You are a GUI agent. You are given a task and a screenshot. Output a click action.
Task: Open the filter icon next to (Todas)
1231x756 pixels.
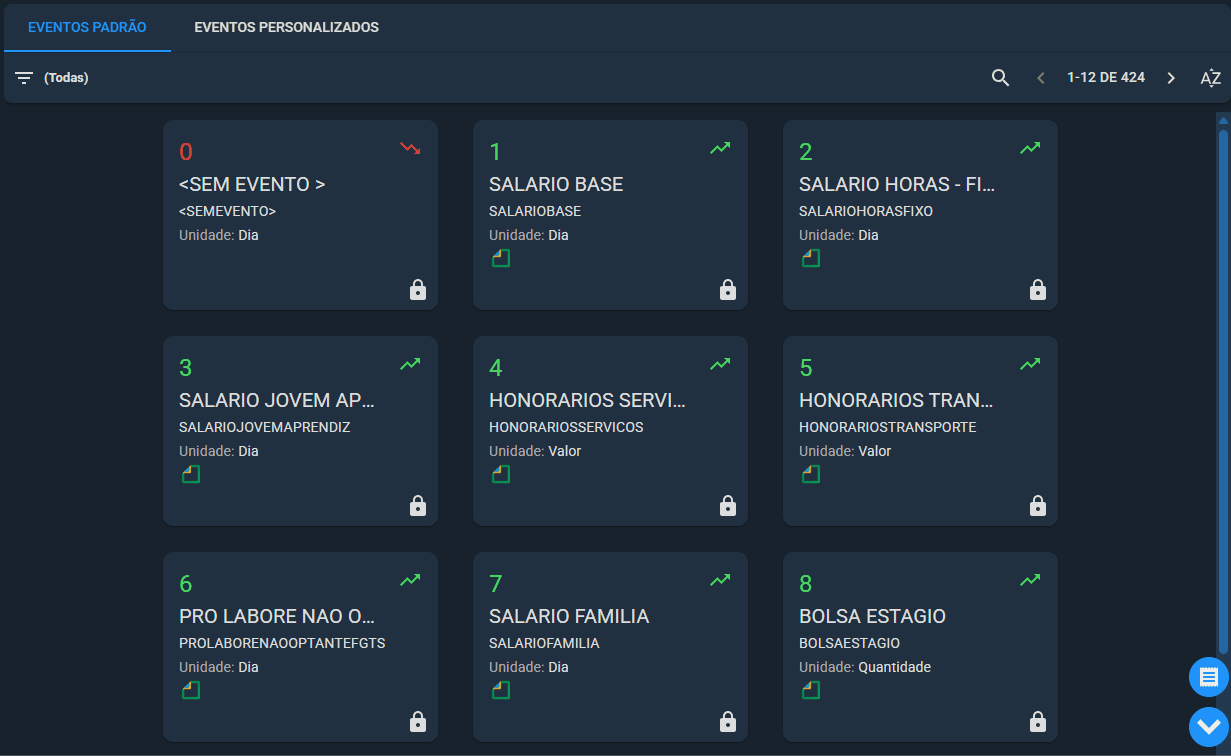(24, 78)
